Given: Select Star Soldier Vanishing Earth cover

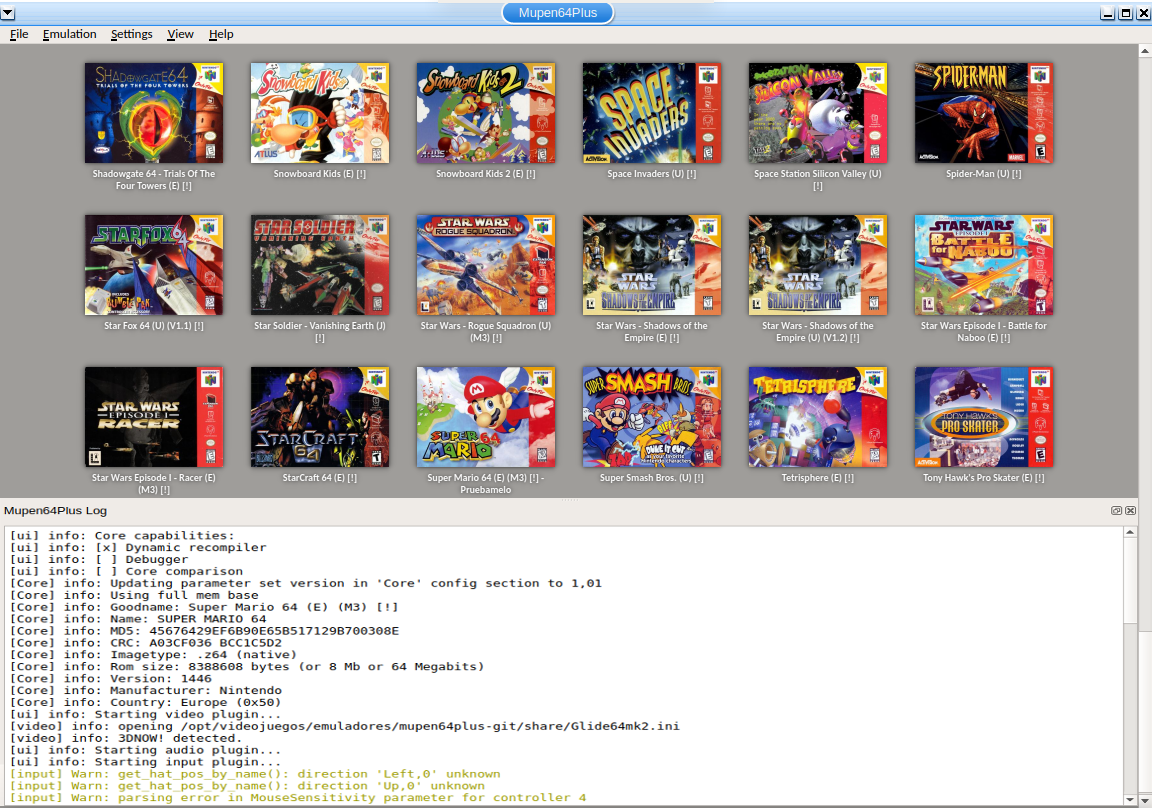Looking at the screenshot, I should 320,264.
